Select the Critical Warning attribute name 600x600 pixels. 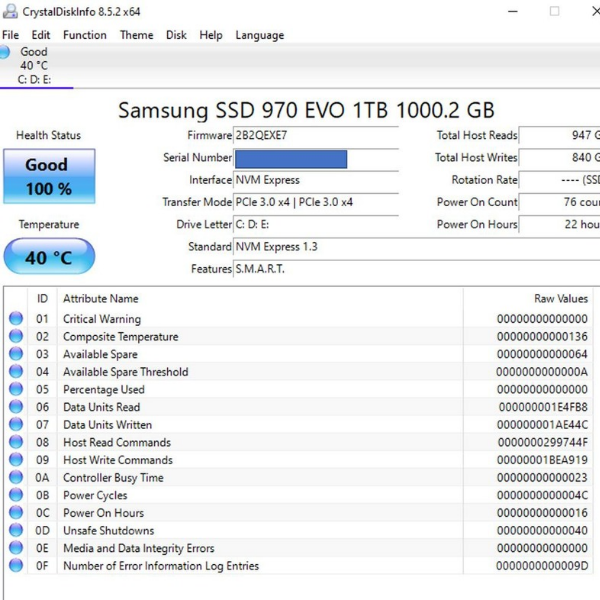[102, 319]
